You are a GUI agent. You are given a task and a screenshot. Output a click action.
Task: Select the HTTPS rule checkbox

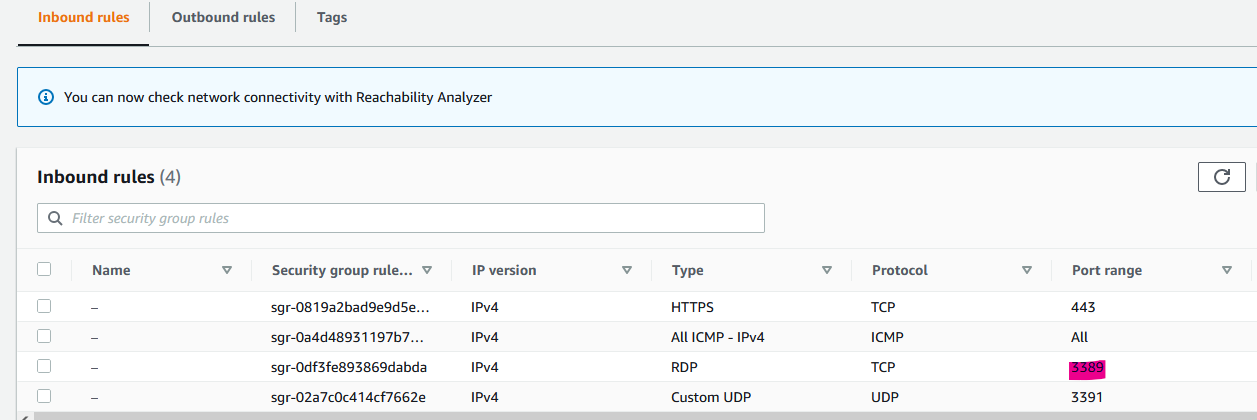coord(44,306)
